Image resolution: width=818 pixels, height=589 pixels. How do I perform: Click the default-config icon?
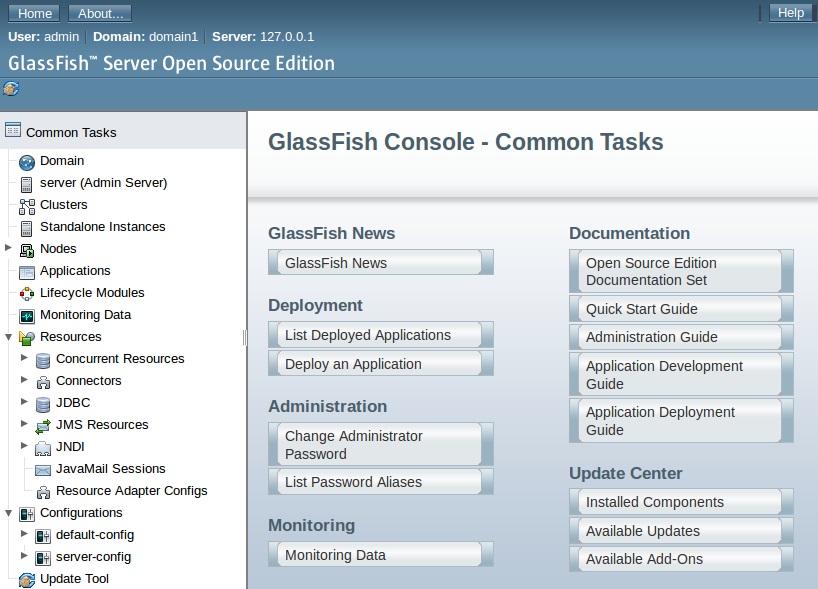[43, 536]
